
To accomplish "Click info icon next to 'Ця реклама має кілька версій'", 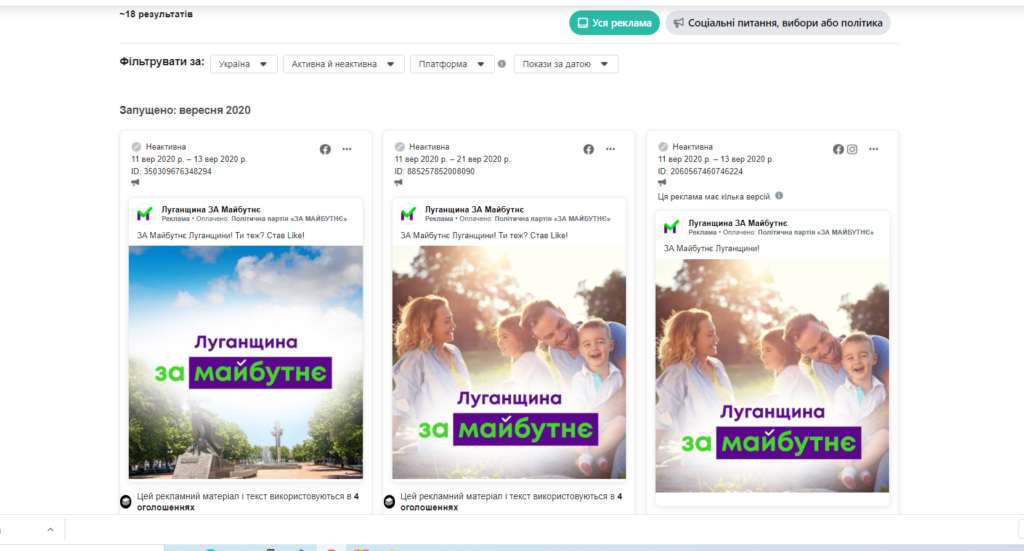I will click(779, 196).
